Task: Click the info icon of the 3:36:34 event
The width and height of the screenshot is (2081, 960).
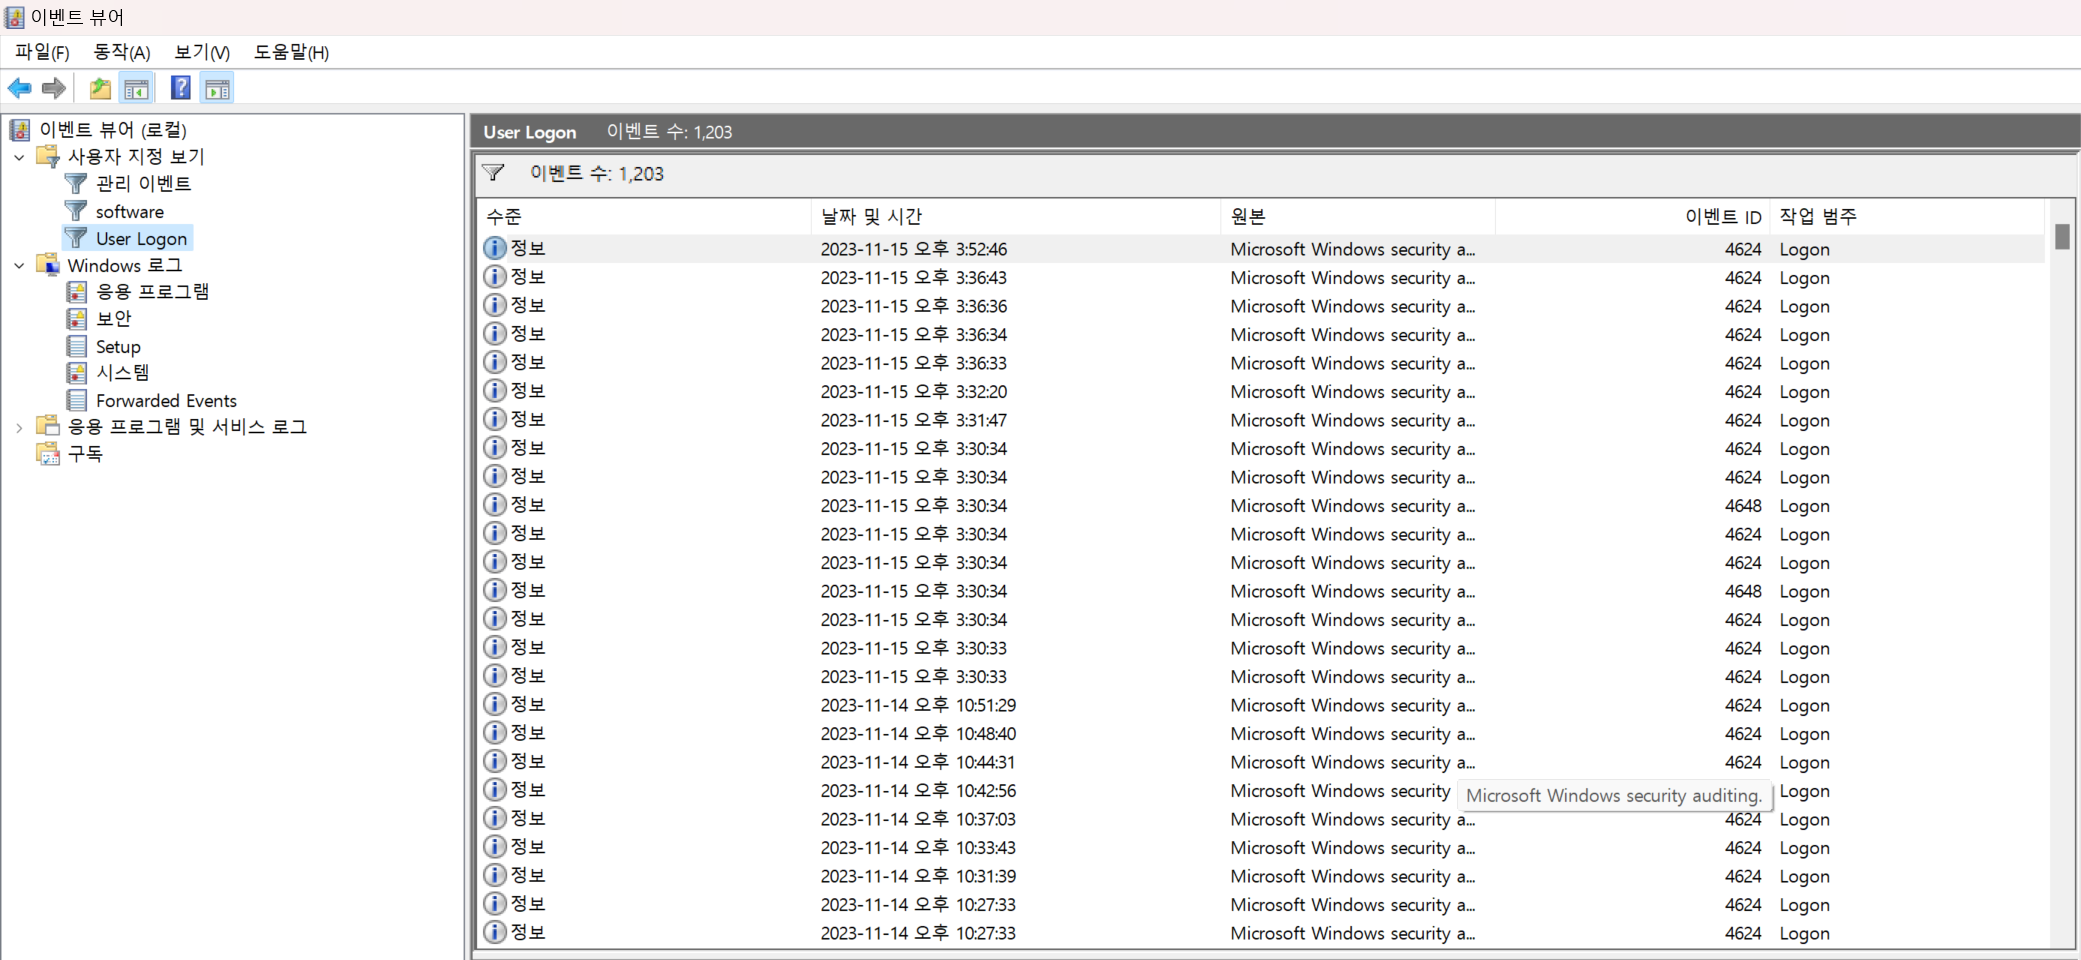Action: [x=495, y=333]
